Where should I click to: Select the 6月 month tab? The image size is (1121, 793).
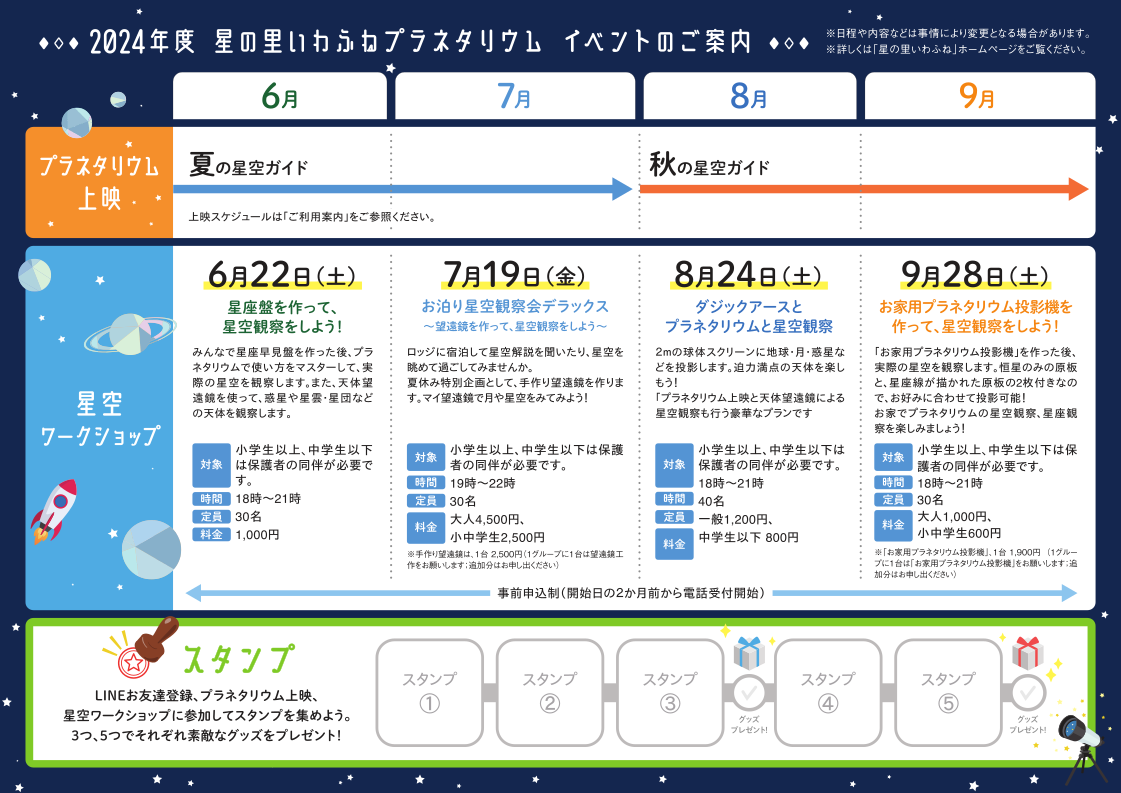(x=280, y=97)
